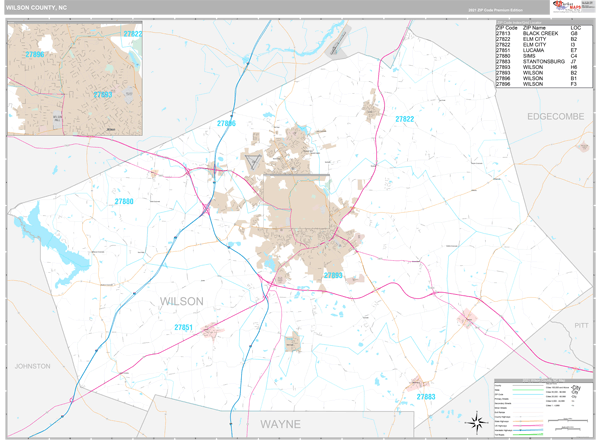Click the 'ZIP Name' column header
Viewport: 600px width, 440px height.
534,28
